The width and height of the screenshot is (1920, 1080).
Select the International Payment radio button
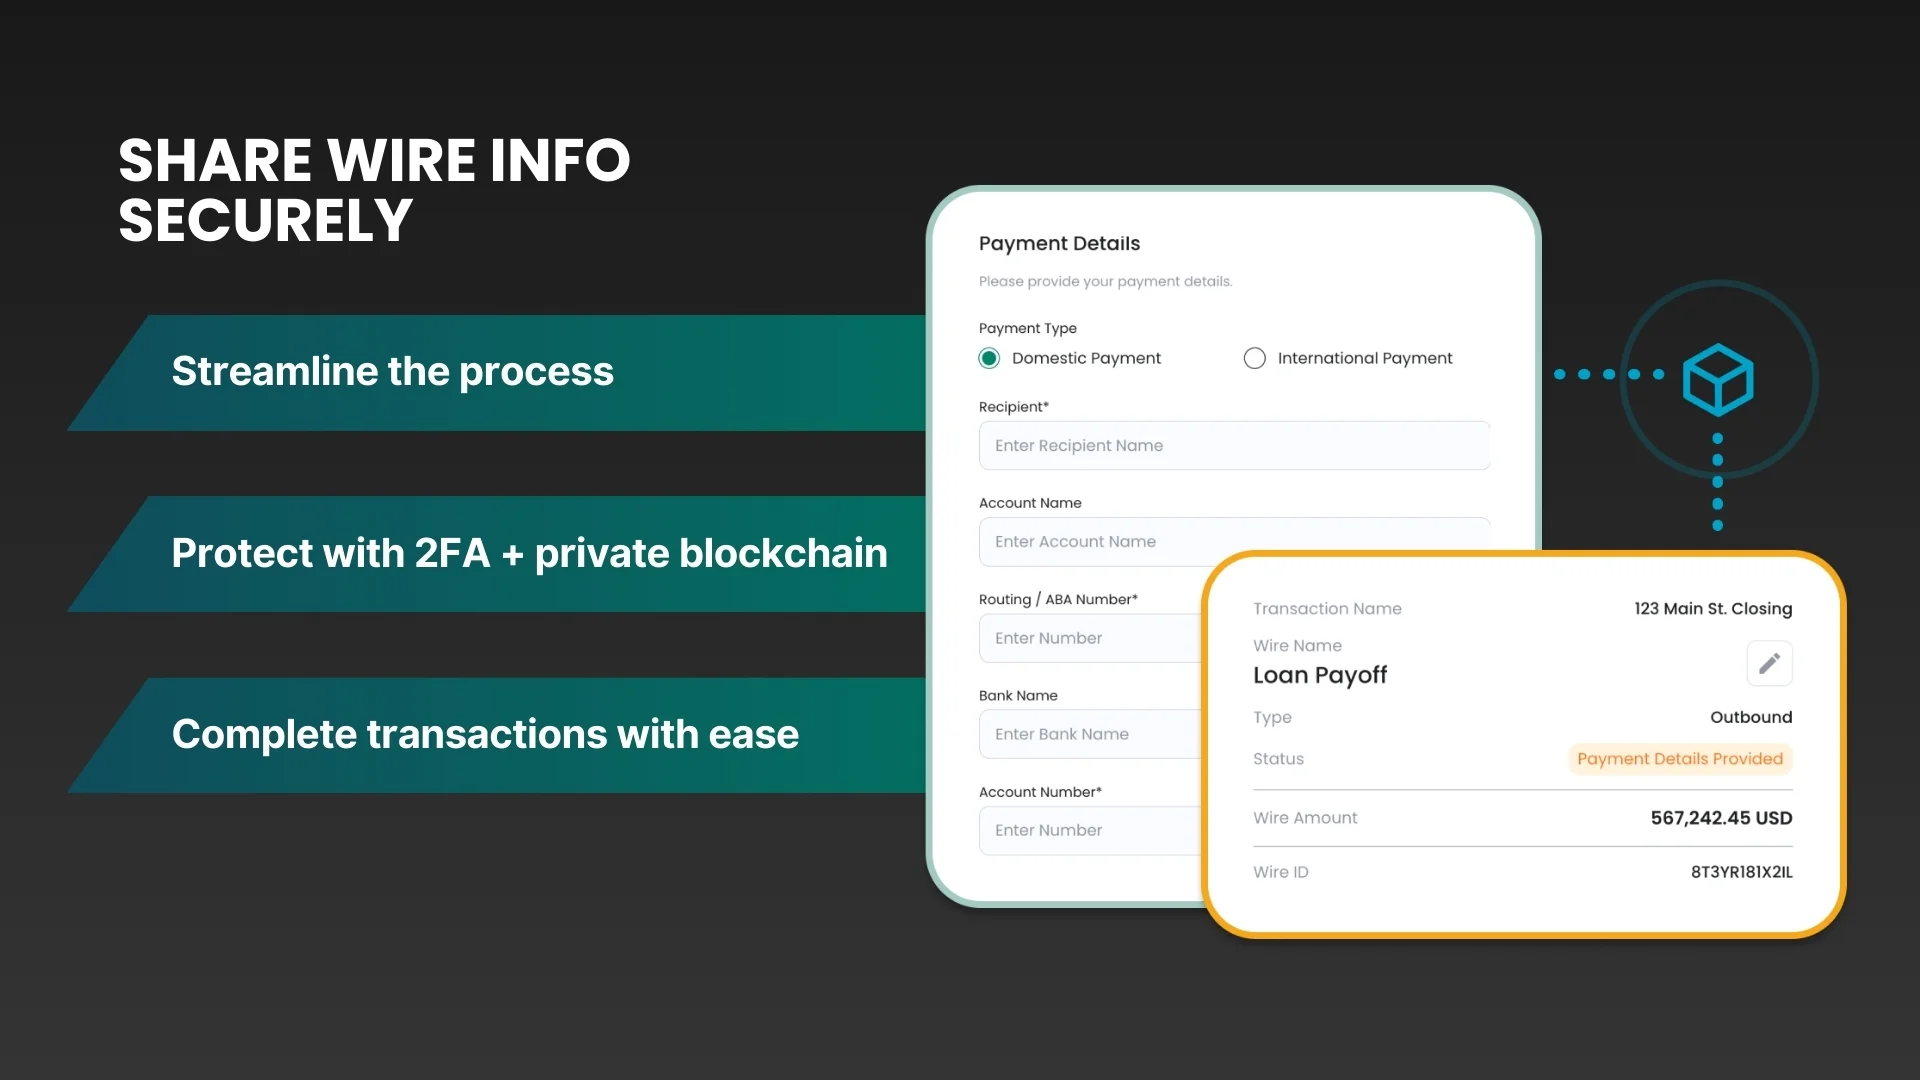[1254, 358]
